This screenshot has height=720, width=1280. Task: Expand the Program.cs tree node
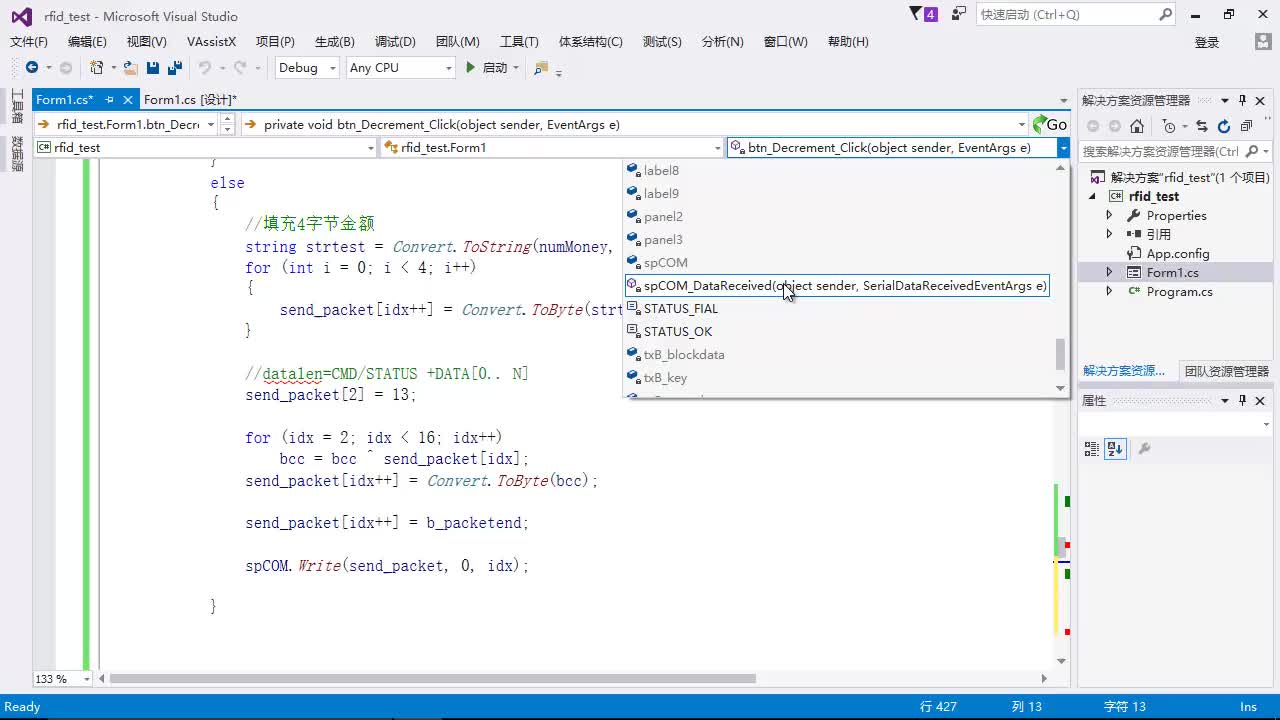click(x=1109, y=291)
